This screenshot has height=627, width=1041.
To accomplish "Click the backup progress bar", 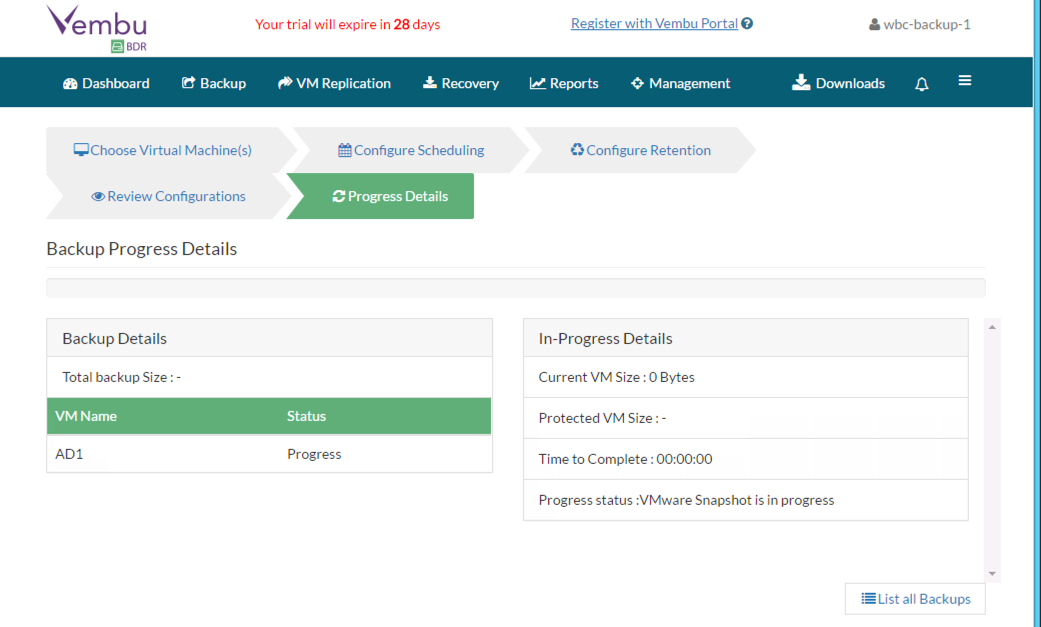I will [515, 288].
